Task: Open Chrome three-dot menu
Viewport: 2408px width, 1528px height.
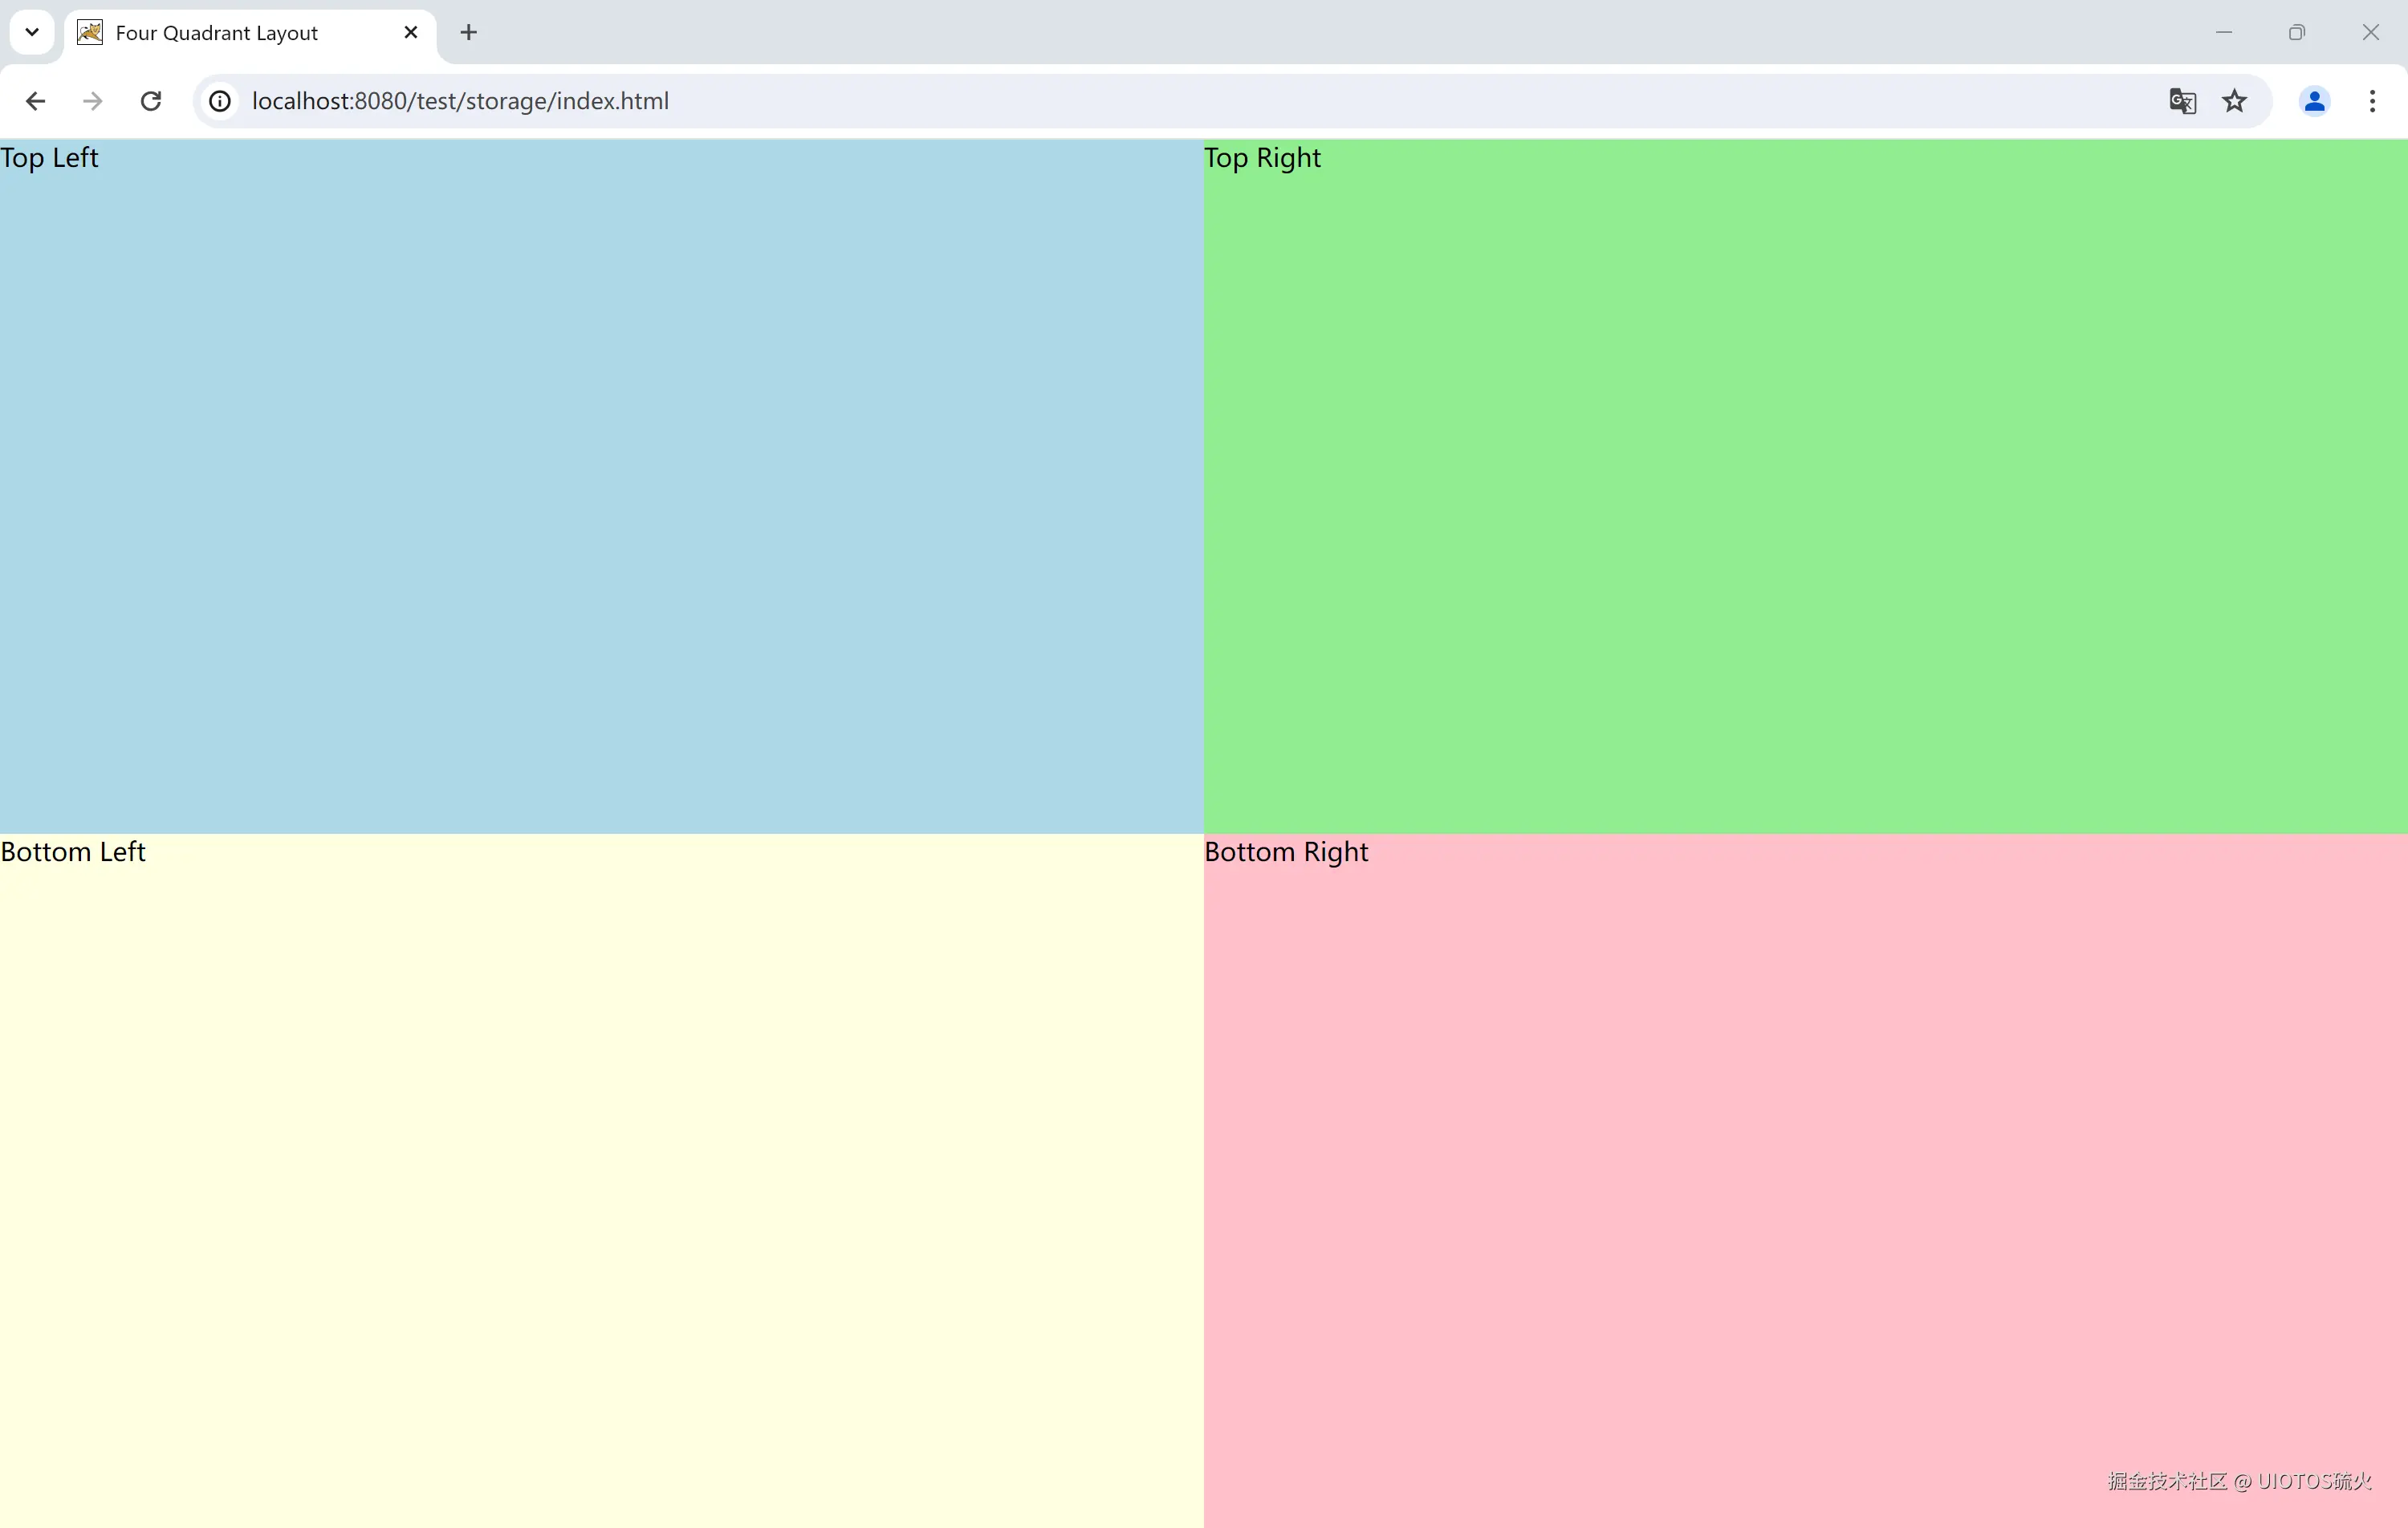Action: coord(2372,101)
